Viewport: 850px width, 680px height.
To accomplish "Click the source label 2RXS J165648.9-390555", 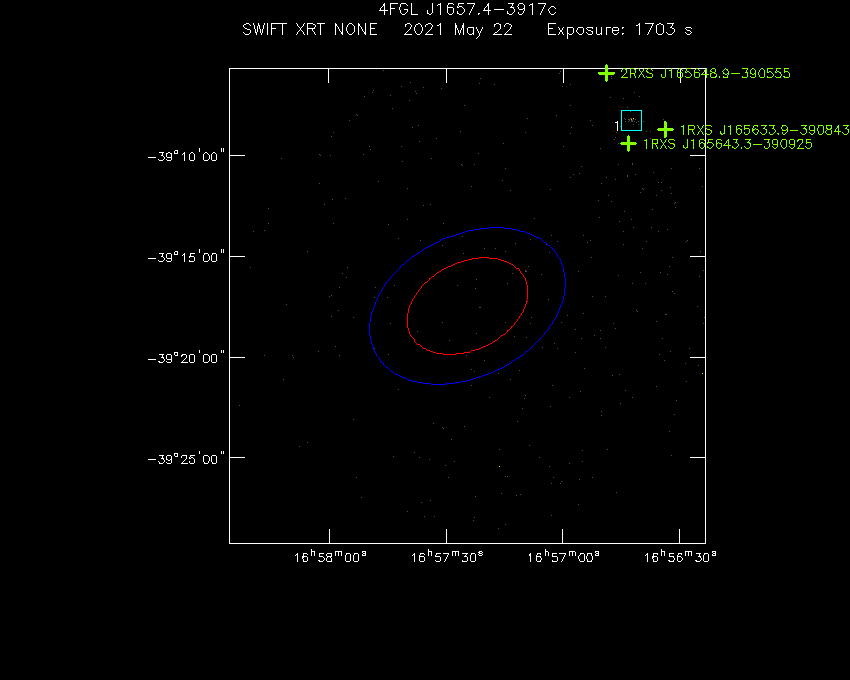I will pos(705,73).
